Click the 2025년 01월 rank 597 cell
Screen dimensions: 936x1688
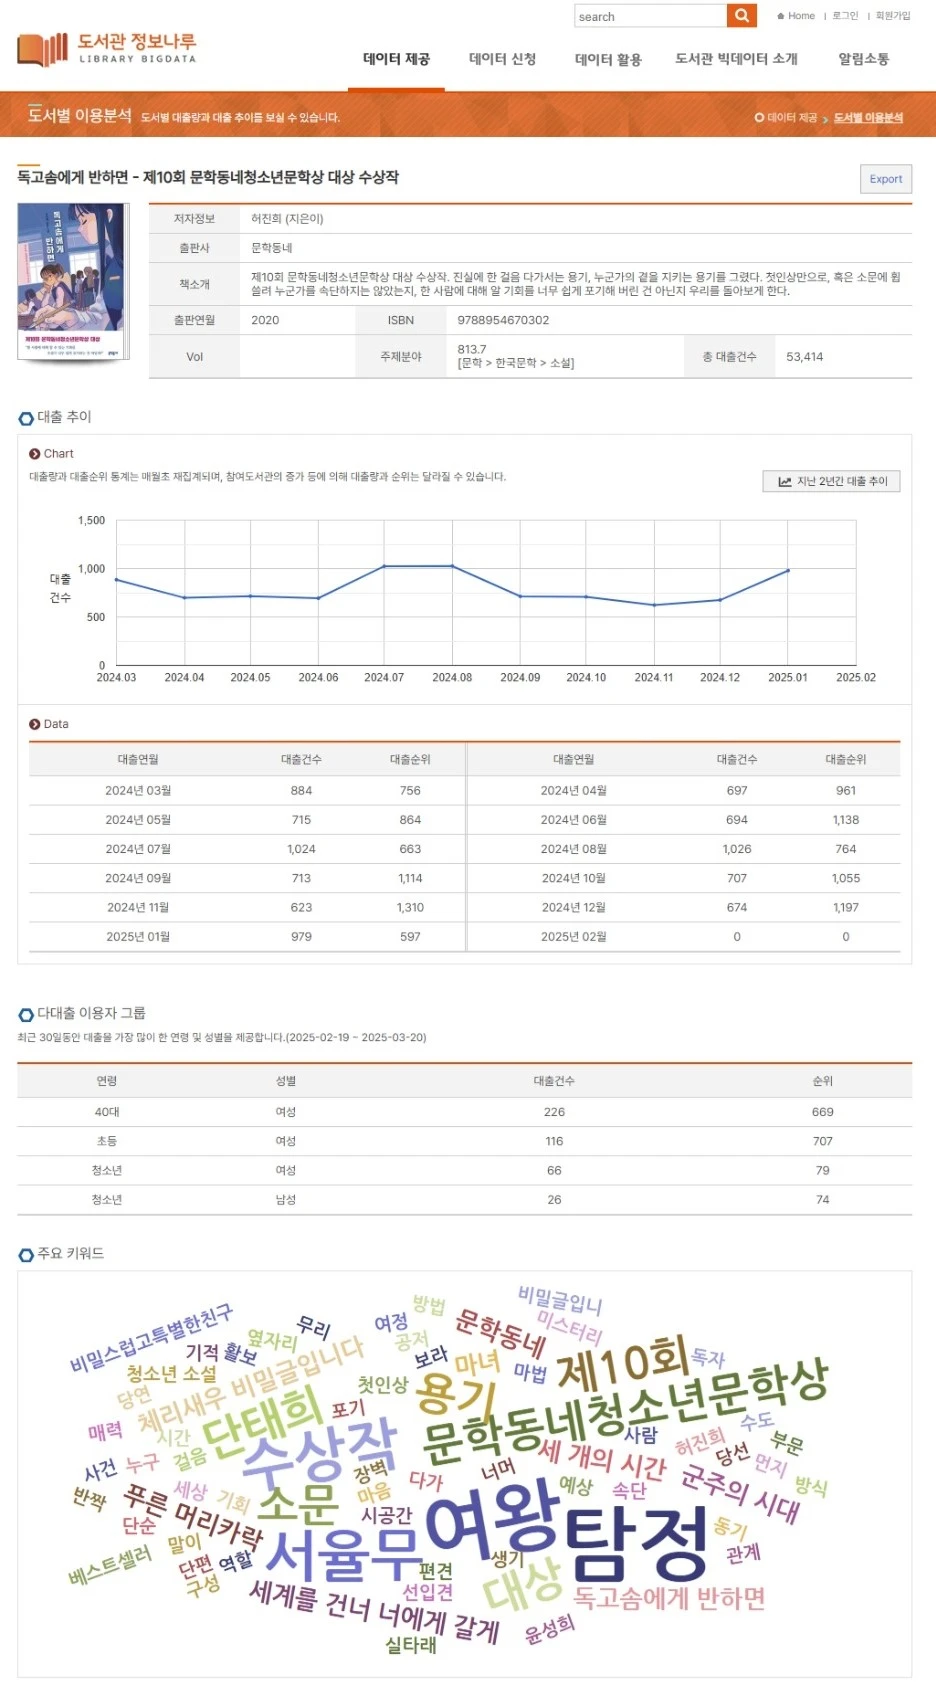click(x=410, y=937)
